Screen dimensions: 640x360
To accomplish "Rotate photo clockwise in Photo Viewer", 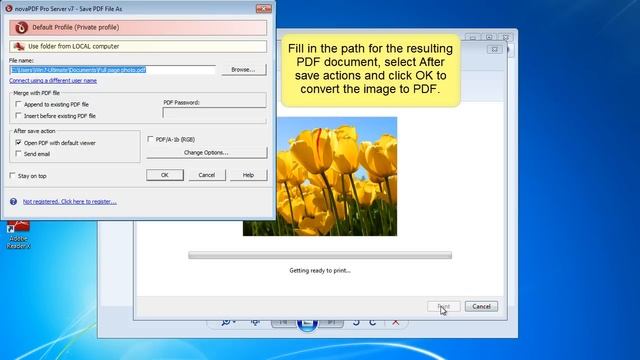I will coord(373,322).
